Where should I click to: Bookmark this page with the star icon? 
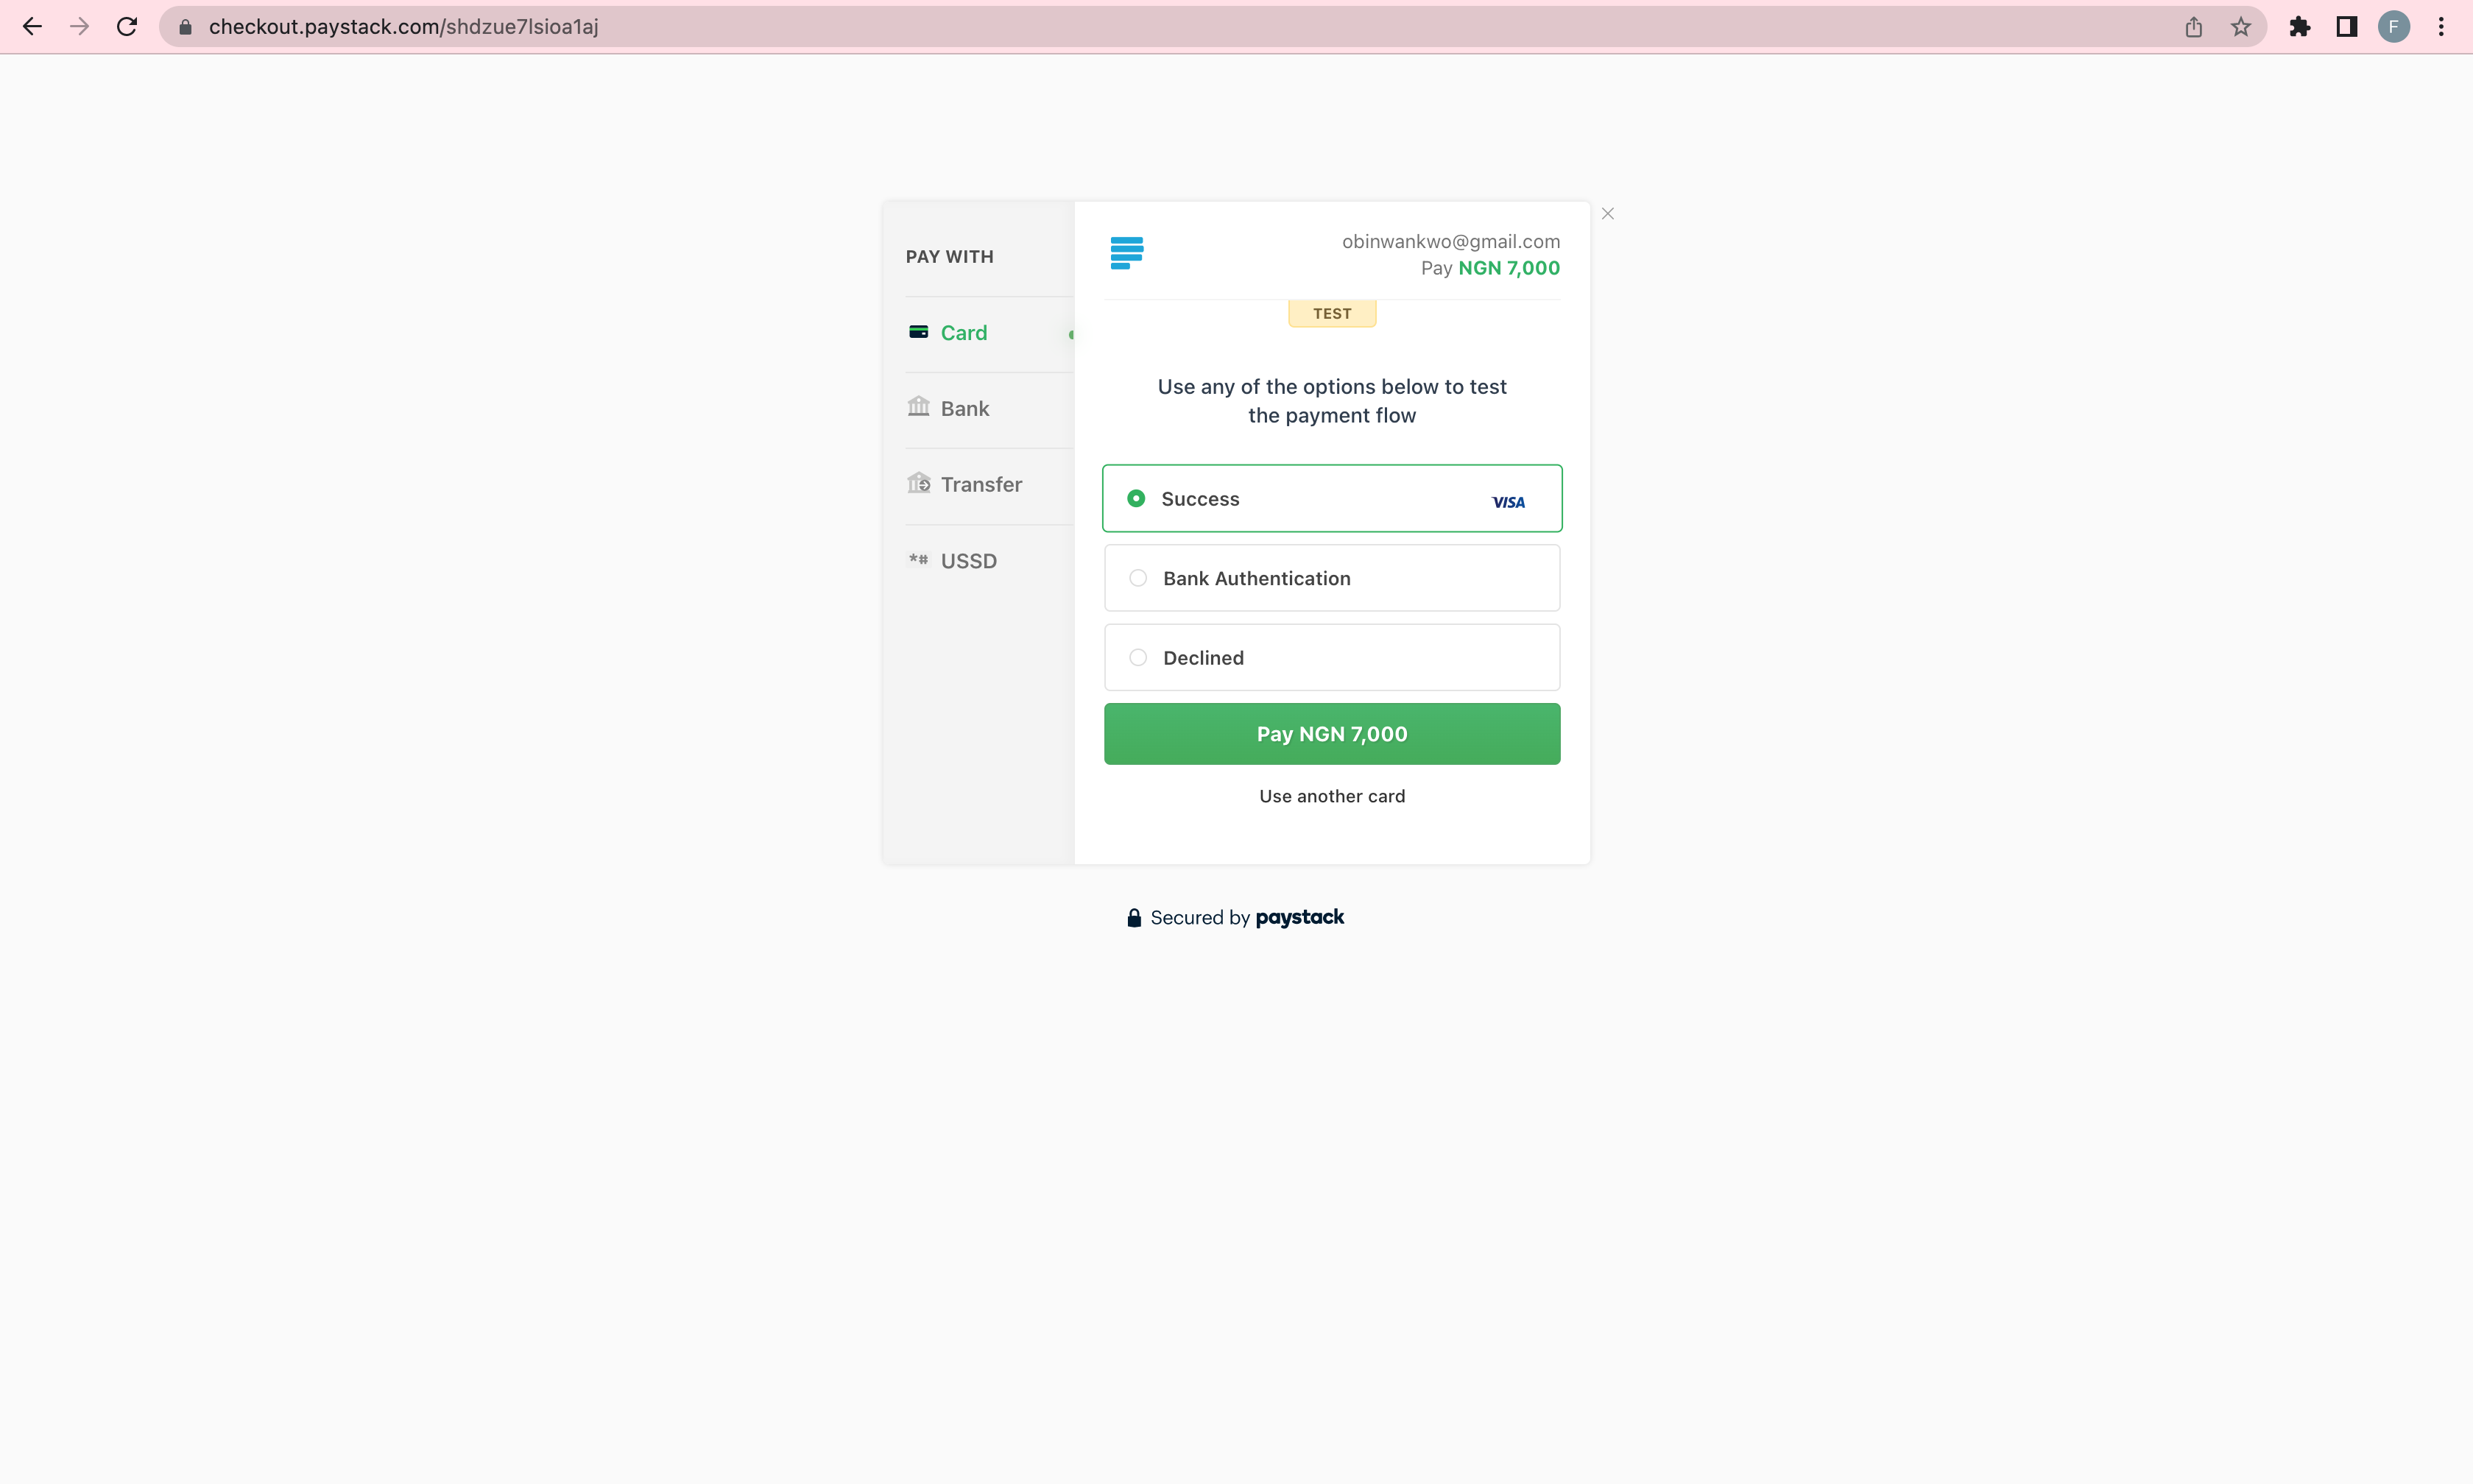pyautogui.click(x=2240, y=26)
